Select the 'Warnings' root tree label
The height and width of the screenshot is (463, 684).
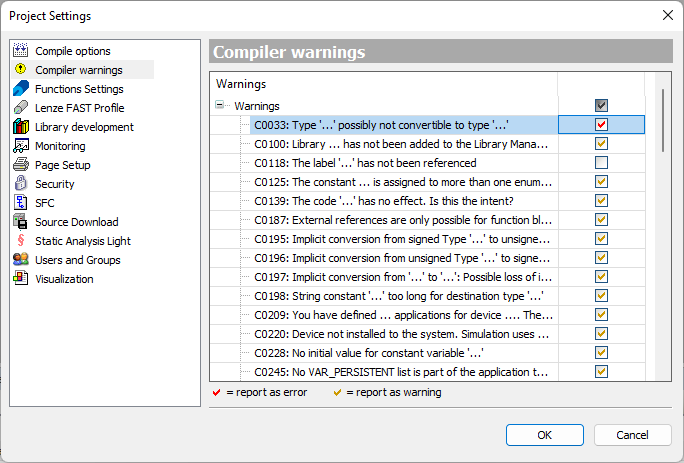257,106
